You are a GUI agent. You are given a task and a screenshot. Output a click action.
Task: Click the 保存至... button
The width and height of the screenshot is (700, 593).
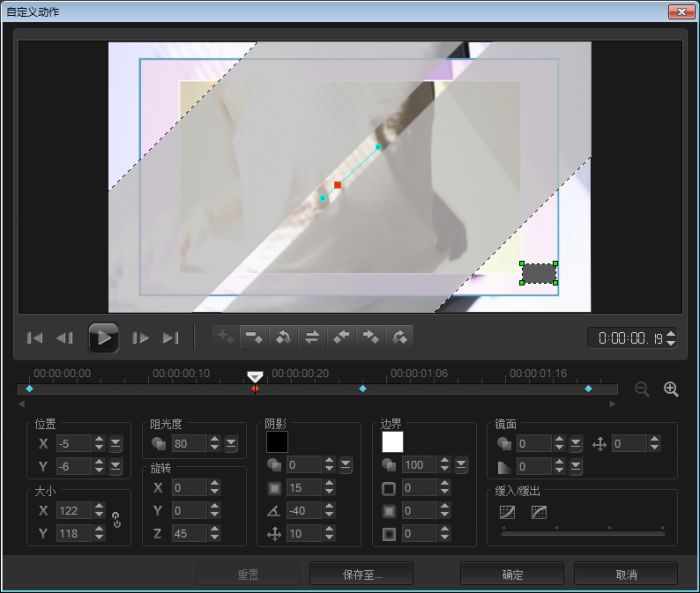(x=361, y=575)
